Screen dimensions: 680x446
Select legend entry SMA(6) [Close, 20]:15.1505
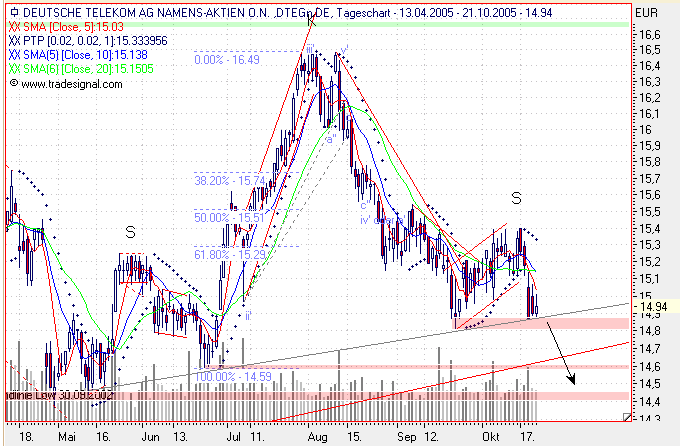pos(81,69)
